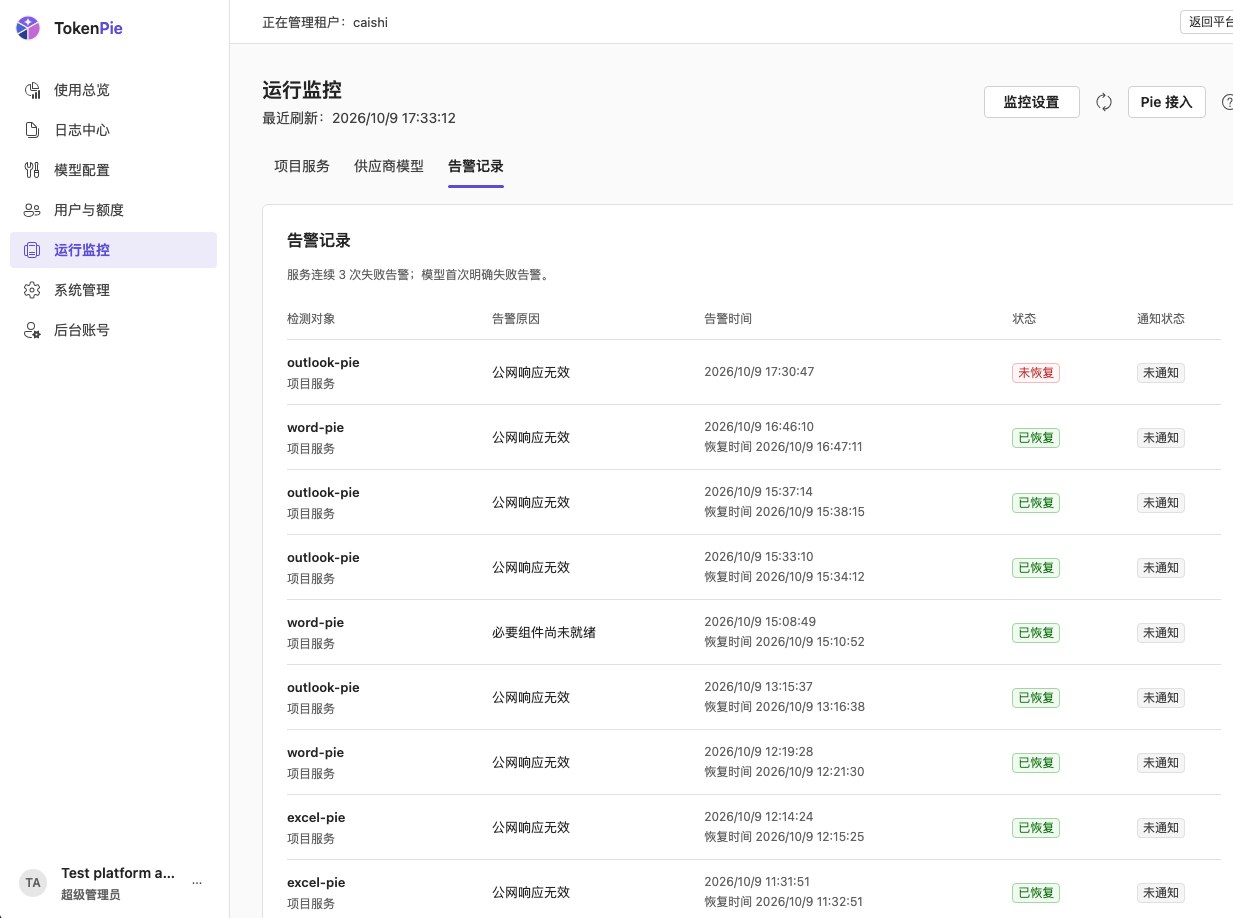Image resolution: width=1233 pixels, height=918 pixels.
Task: Click 未通知 tag for 17:30:47 alert
Action: [1161, 372]
